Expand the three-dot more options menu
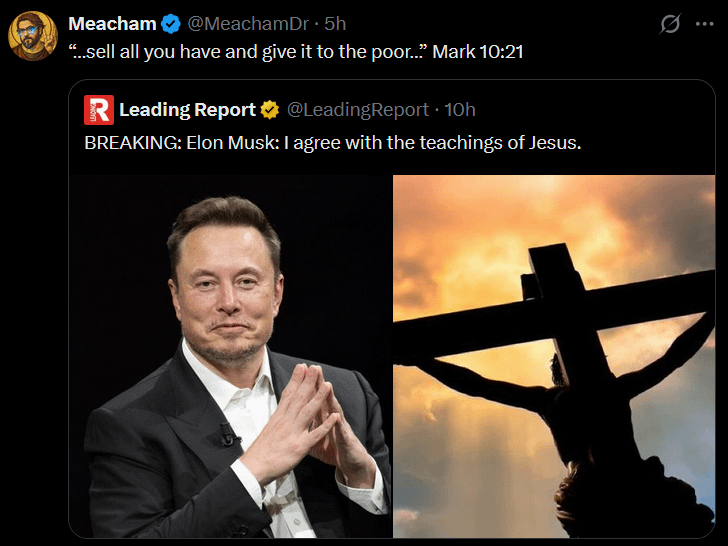The height and width of the screenshot is (546, 728). pos(704,25)
